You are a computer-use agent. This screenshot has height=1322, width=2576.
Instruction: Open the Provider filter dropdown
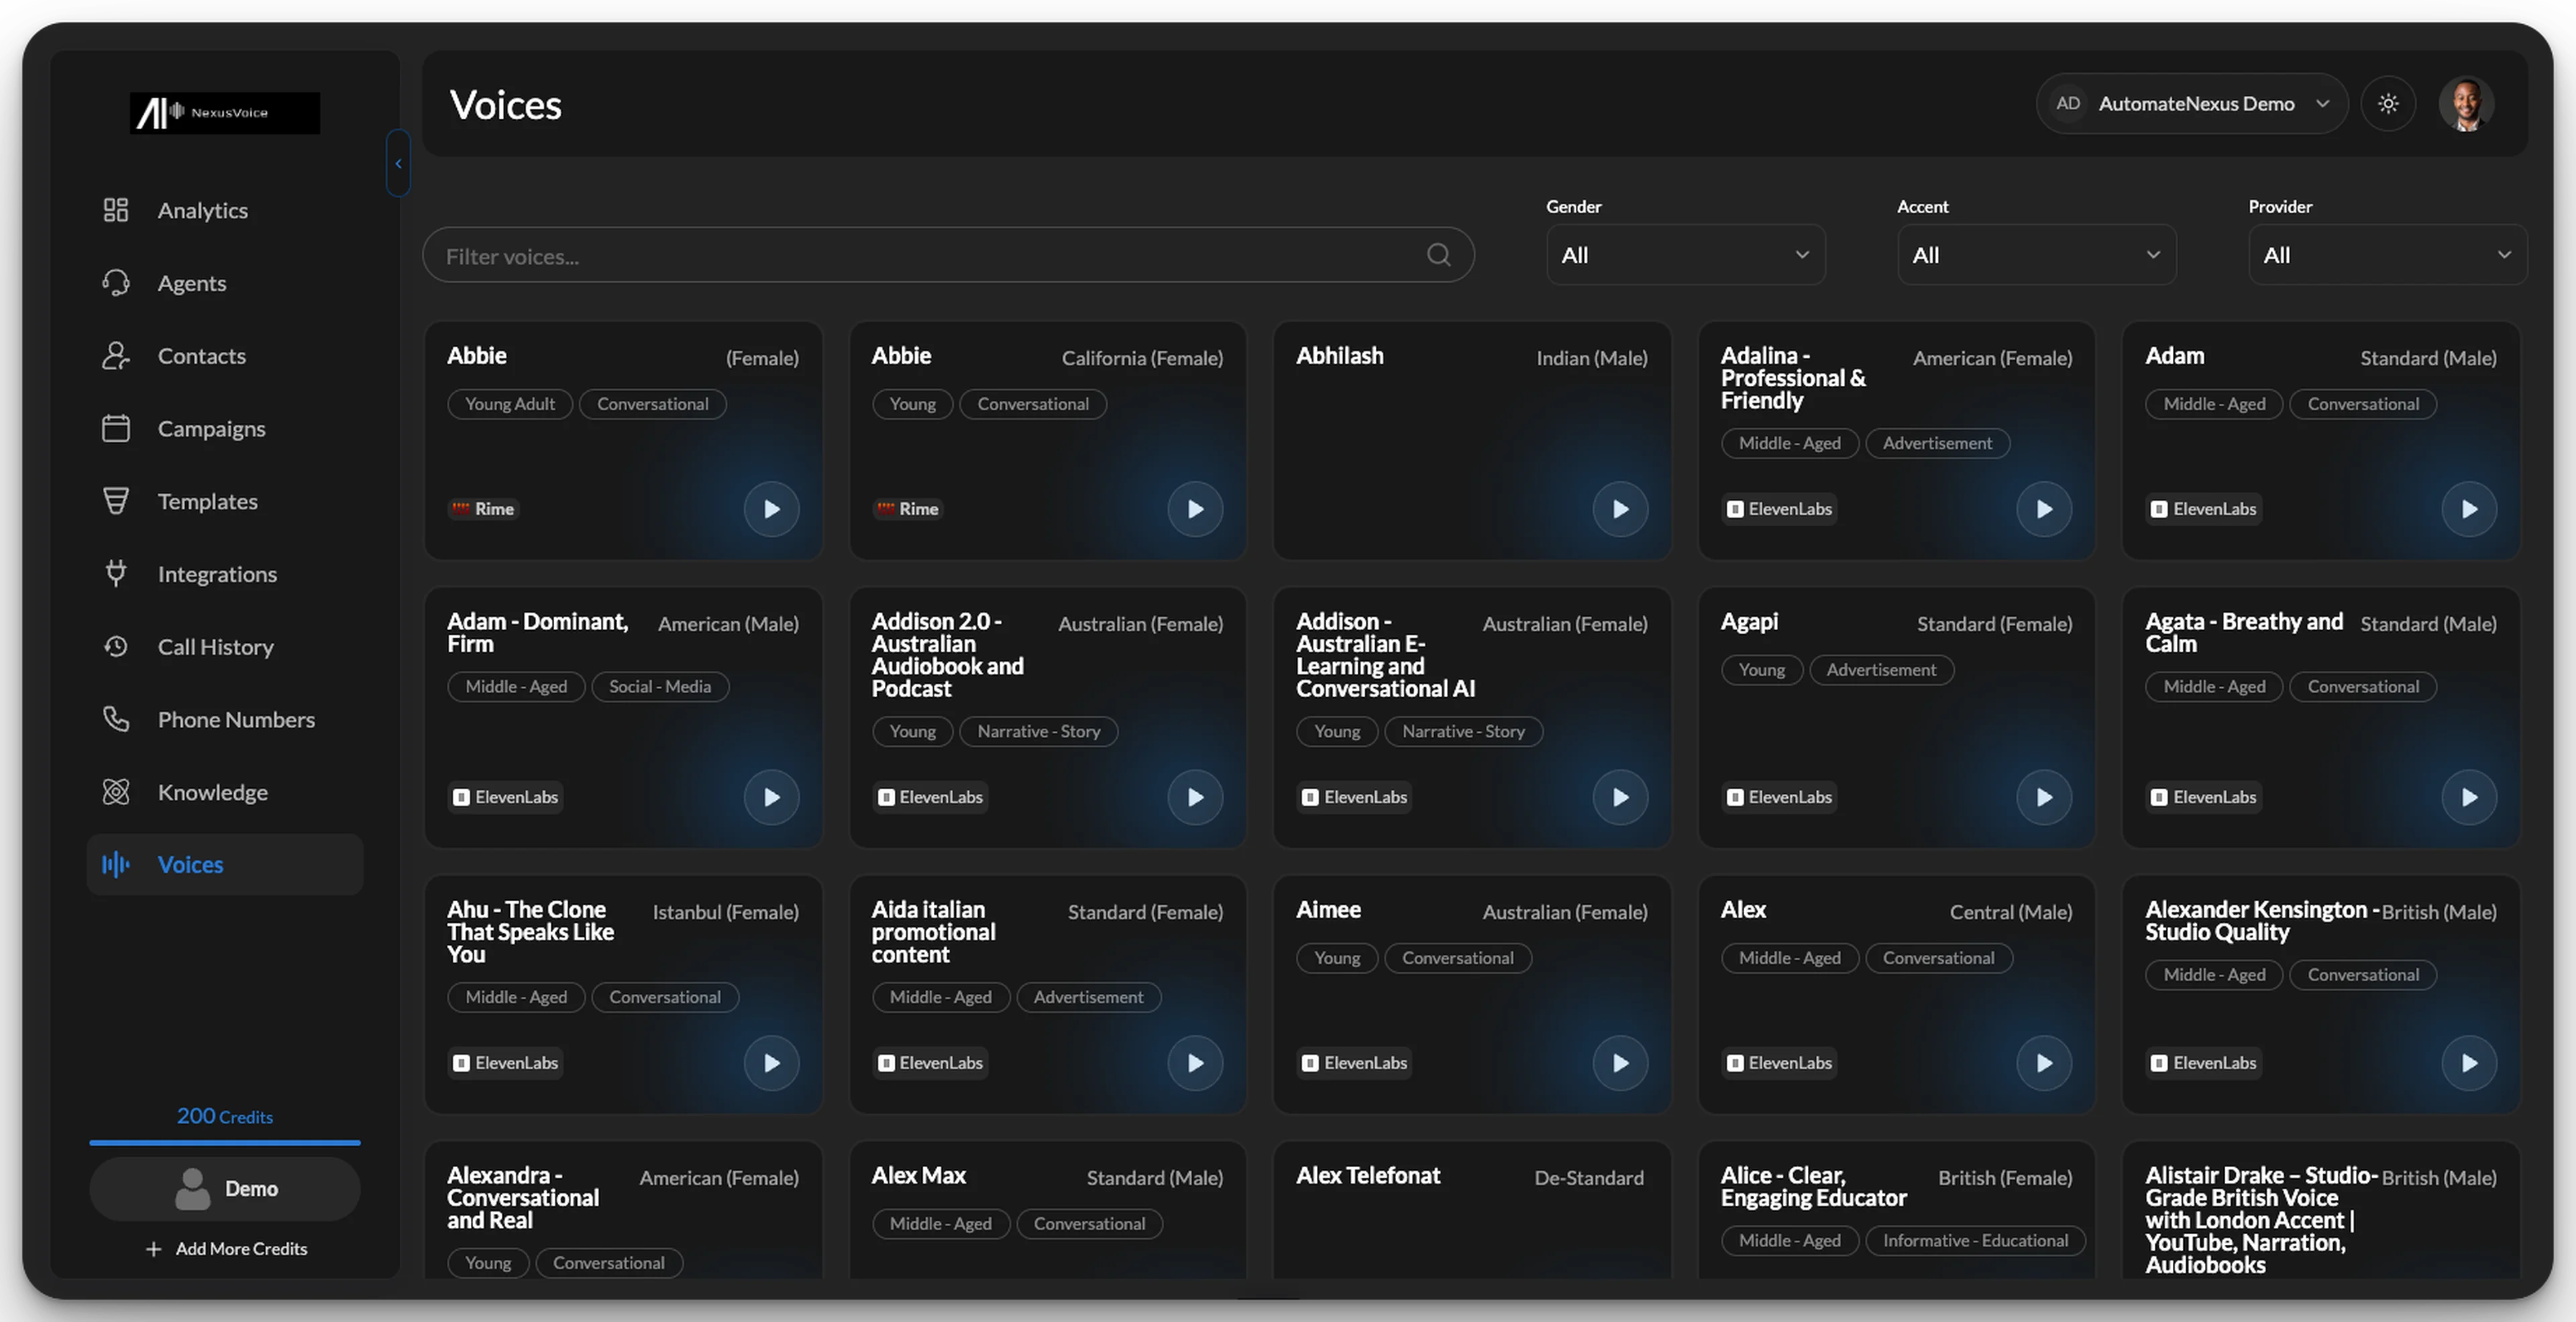[x=2387, y=255]
